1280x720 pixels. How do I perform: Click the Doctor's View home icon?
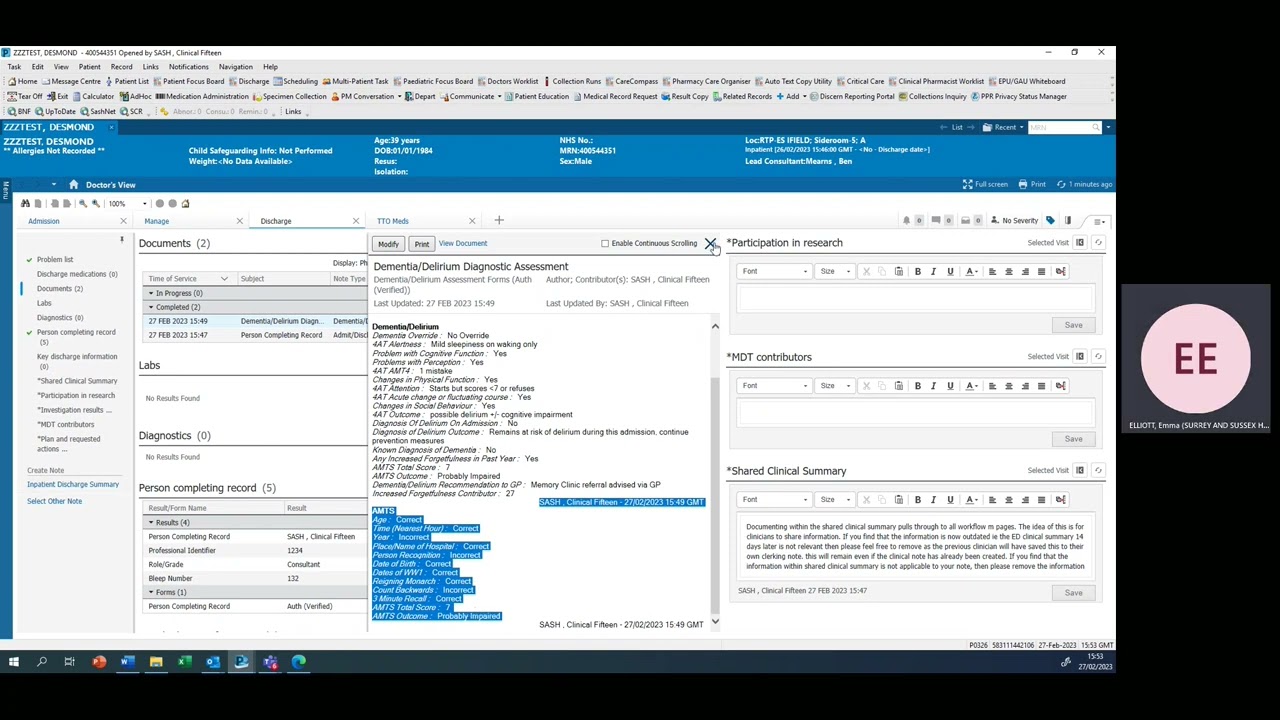click(73, 185)
